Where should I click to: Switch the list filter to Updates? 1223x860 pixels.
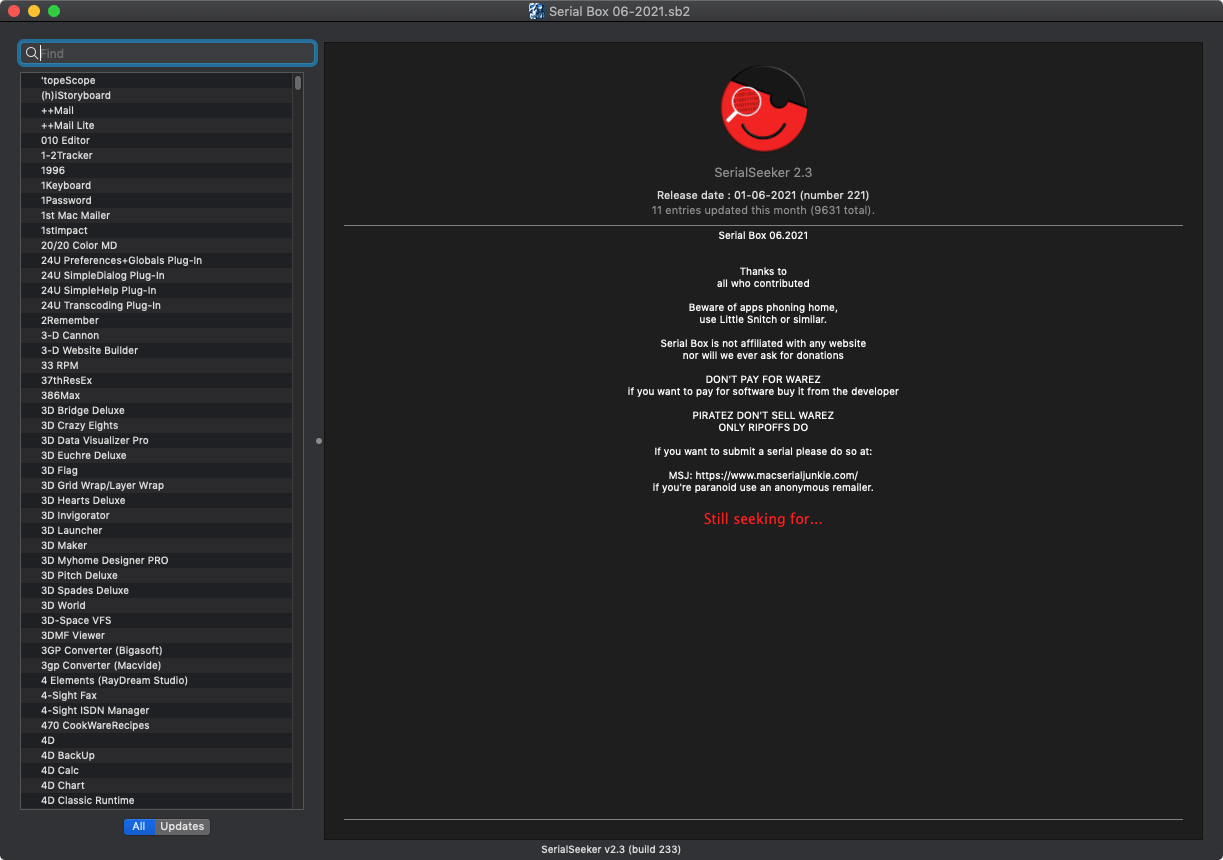coord(182,826)
